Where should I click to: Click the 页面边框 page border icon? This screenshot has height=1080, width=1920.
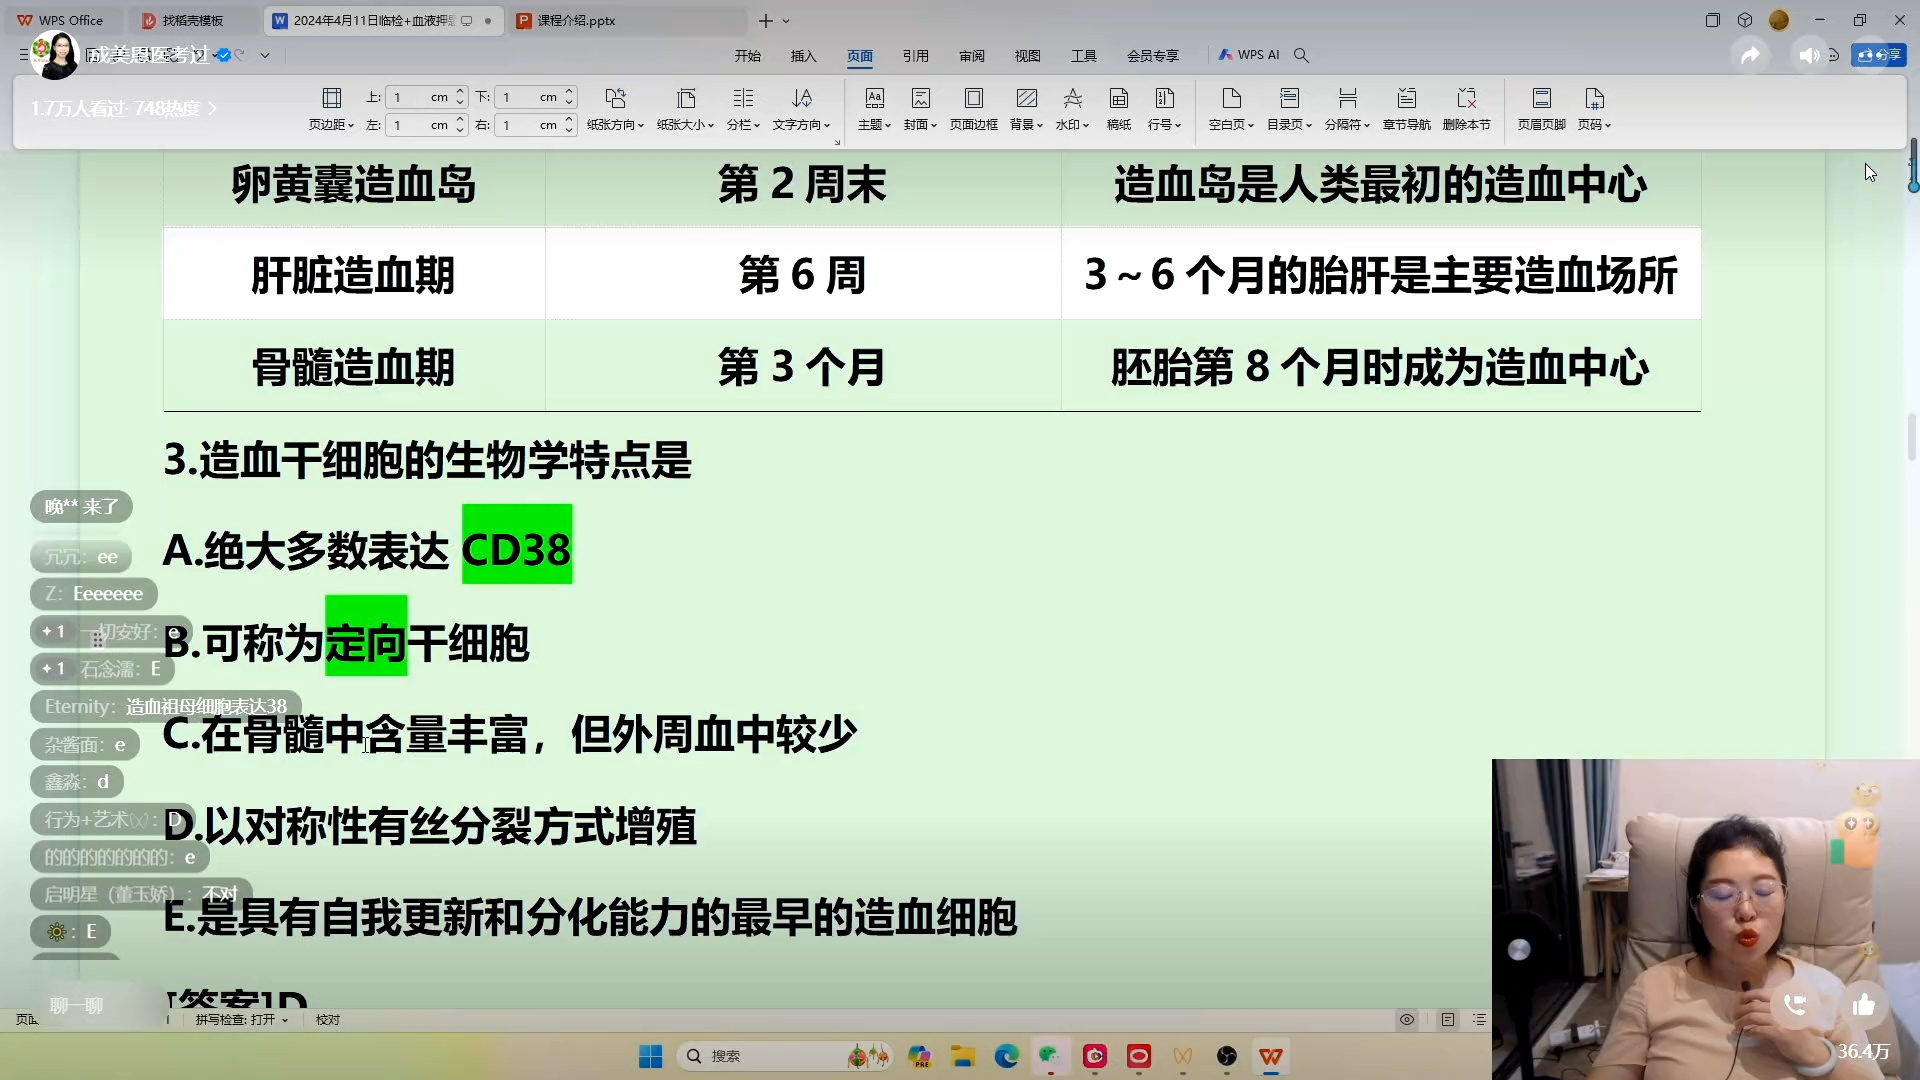point(974,98)
